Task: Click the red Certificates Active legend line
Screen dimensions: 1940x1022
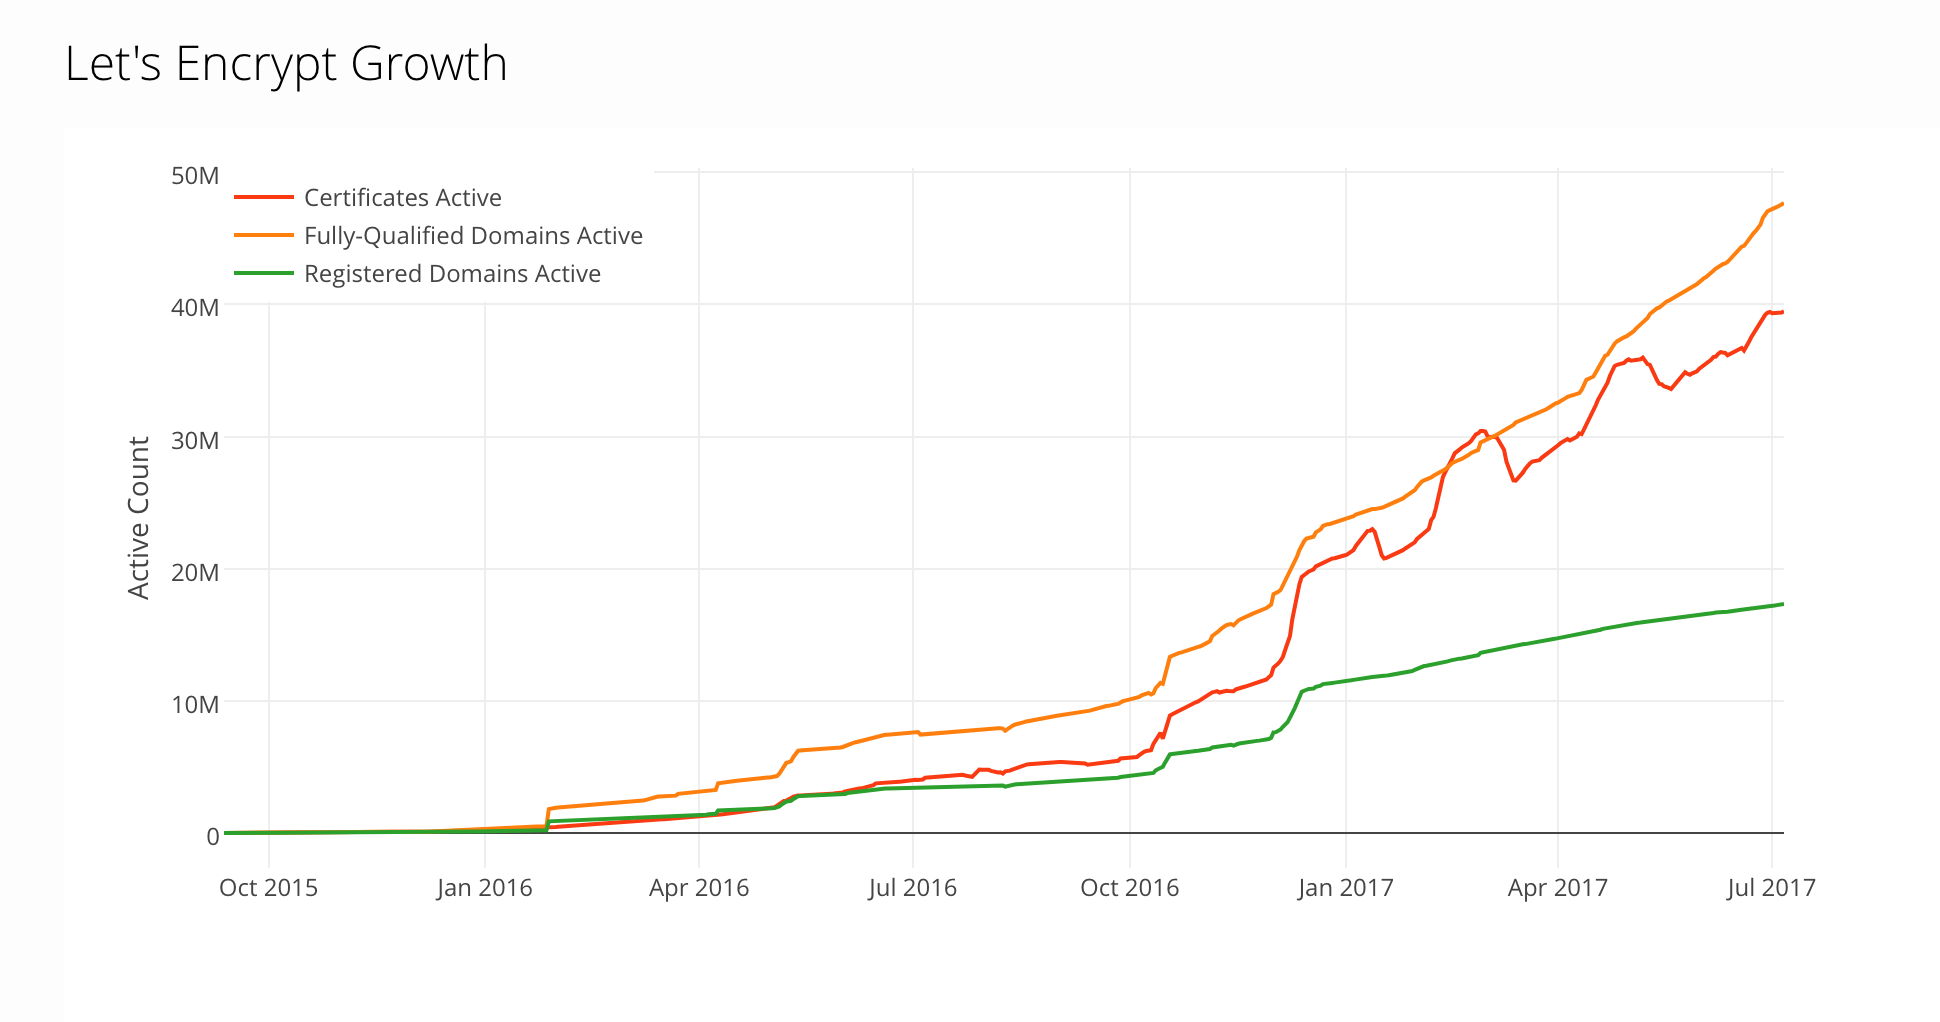Action: [x=264, y=197]
